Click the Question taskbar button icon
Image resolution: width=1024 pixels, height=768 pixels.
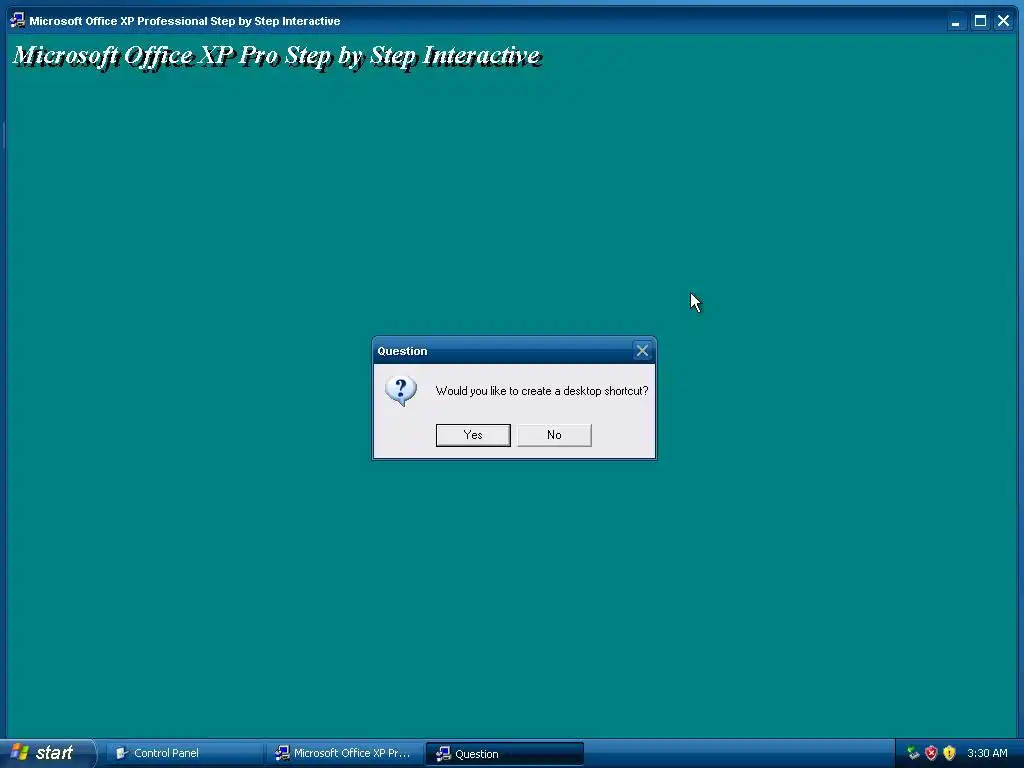[x=443, y=754]
